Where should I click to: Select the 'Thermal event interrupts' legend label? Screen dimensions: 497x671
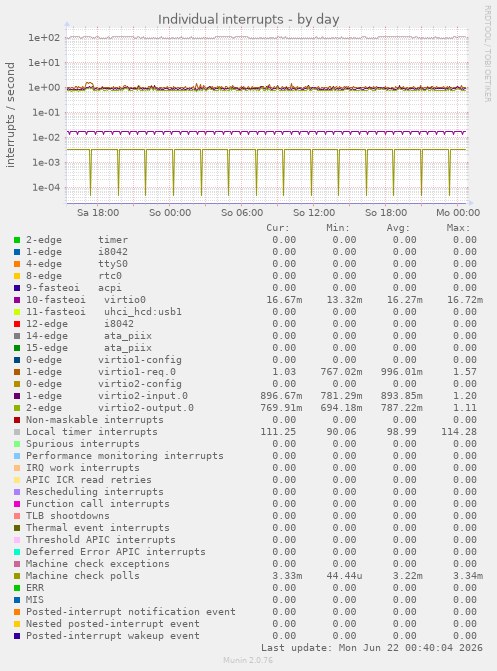click(98, 528)
